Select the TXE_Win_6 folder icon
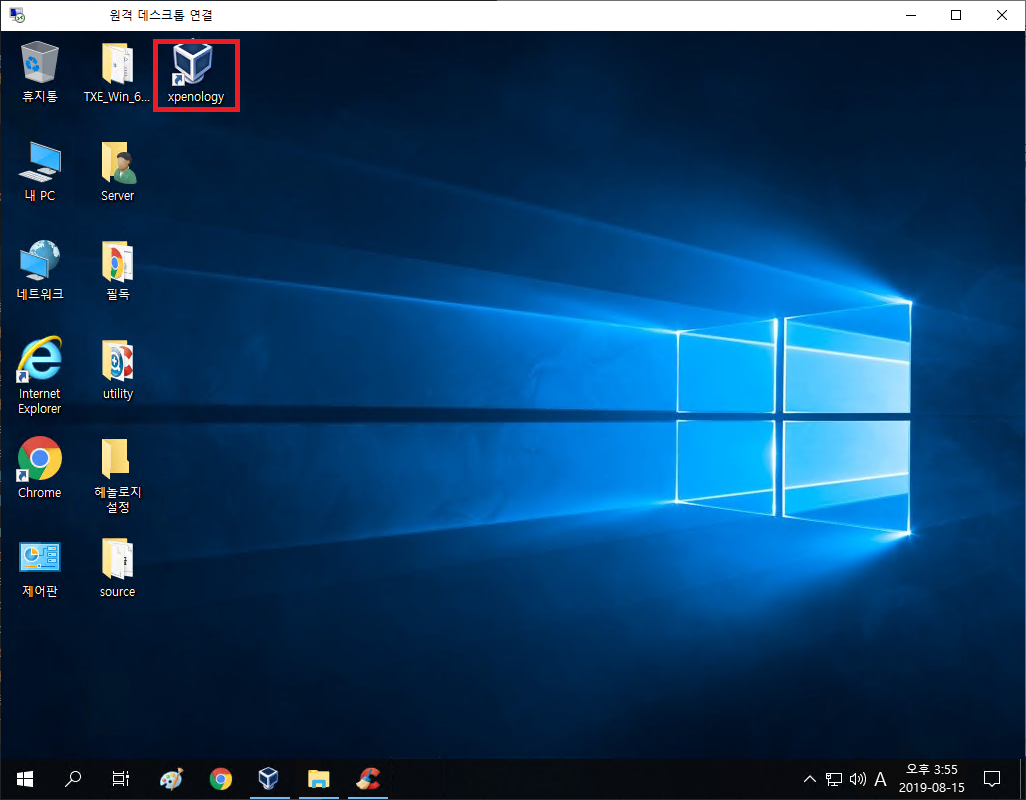Image resolution: width=1026 pixels, height=800 pixels. click(117, 72)
